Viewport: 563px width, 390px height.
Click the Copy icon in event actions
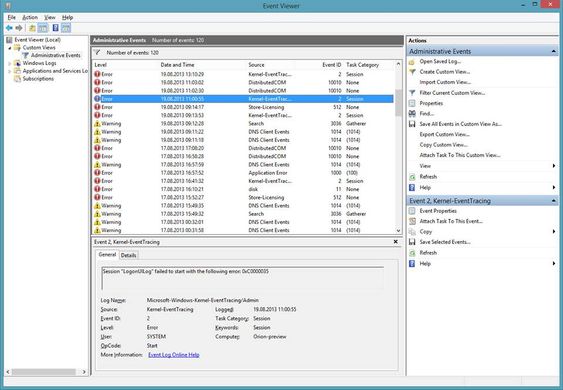[412, 232]
